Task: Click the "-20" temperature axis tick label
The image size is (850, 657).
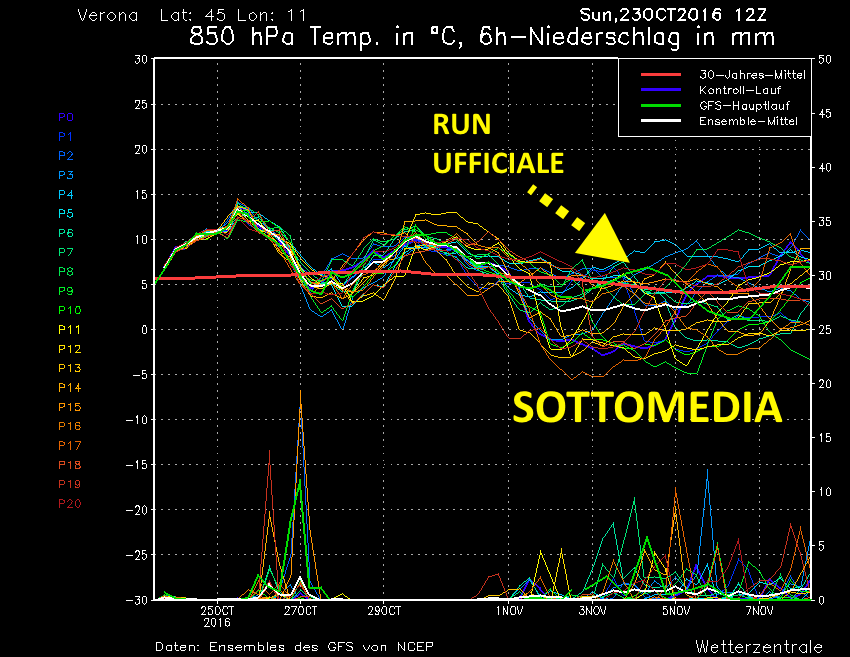Action: click(136, 510)
